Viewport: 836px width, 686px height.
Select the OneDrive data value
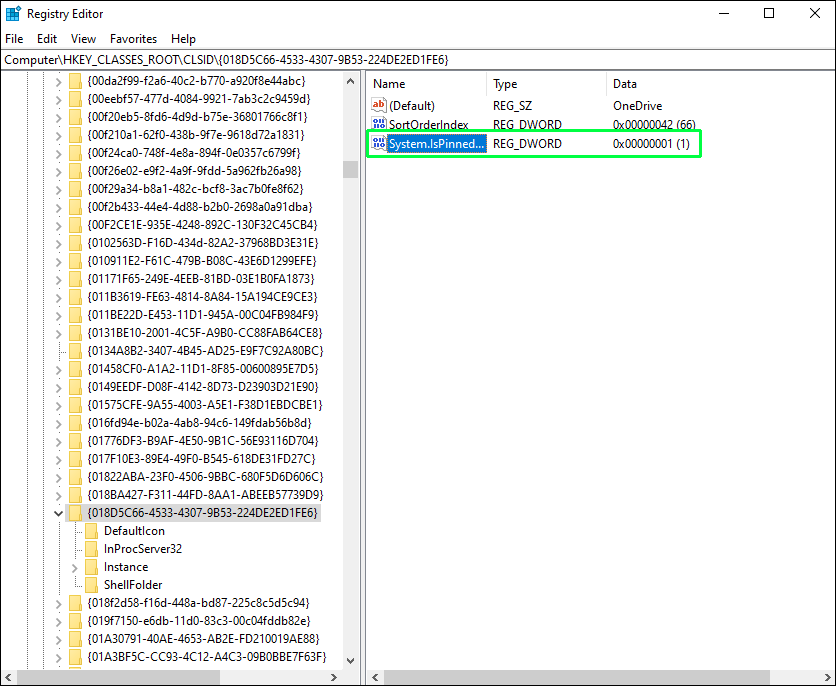(637, 106)
